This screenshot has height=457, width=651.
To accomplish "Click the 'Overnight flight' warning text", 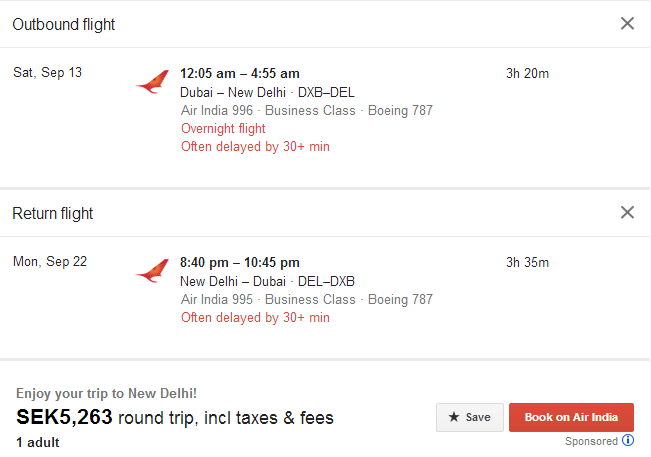I will (223, 129).
